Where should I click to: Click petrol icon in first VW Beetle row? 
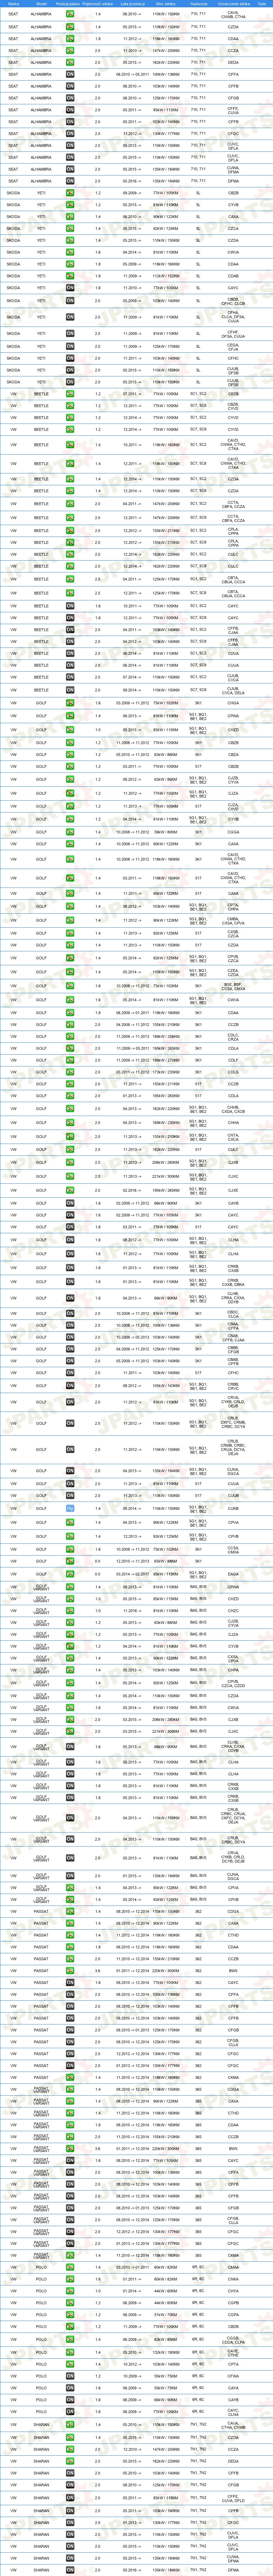(70, 394)
